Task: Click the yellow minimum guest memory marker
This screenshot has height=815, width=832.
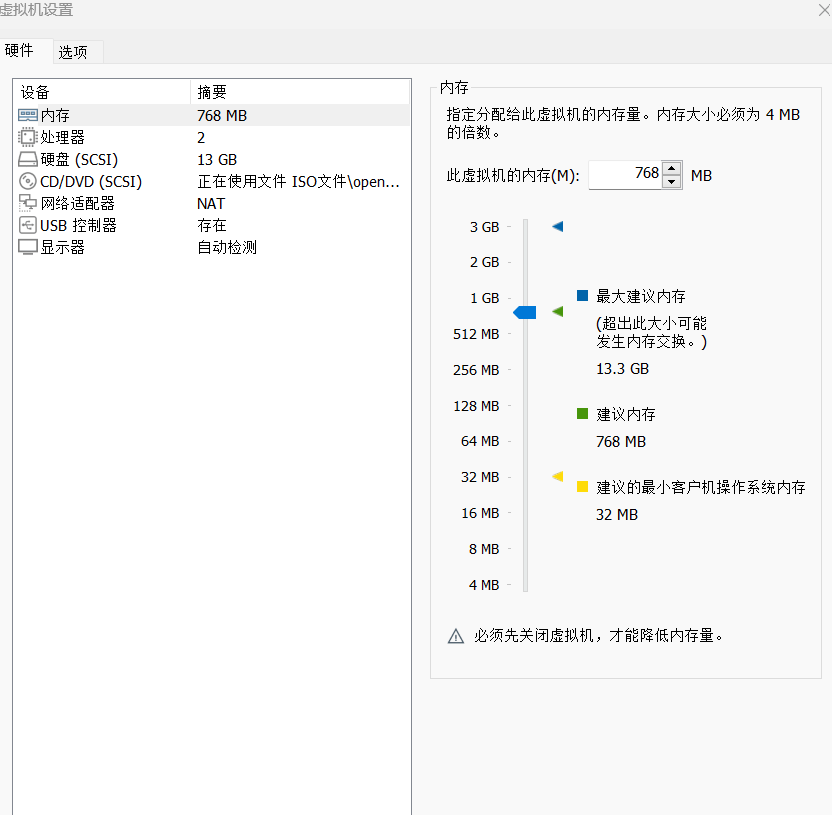Action: point(558,477)
